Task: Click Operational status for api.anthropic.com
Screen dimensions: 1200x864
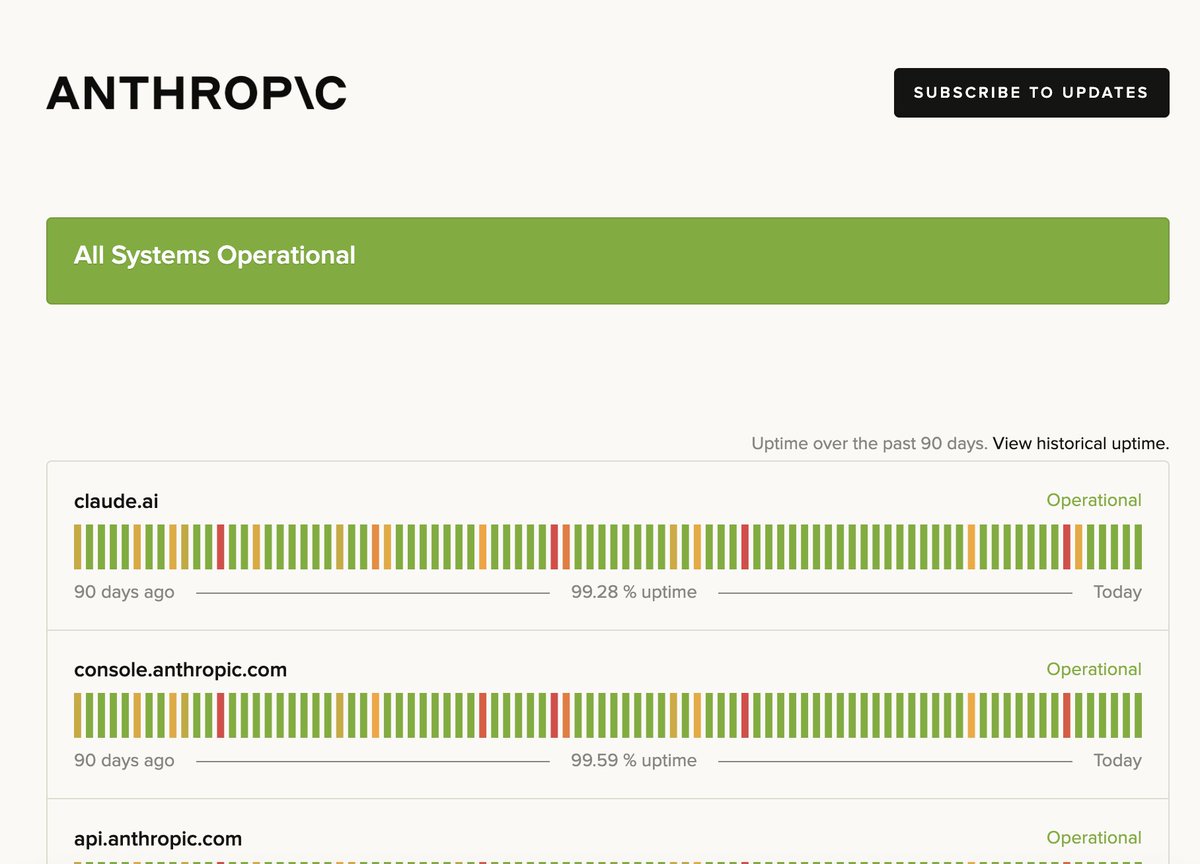Action: click(x=1094, y=838)
